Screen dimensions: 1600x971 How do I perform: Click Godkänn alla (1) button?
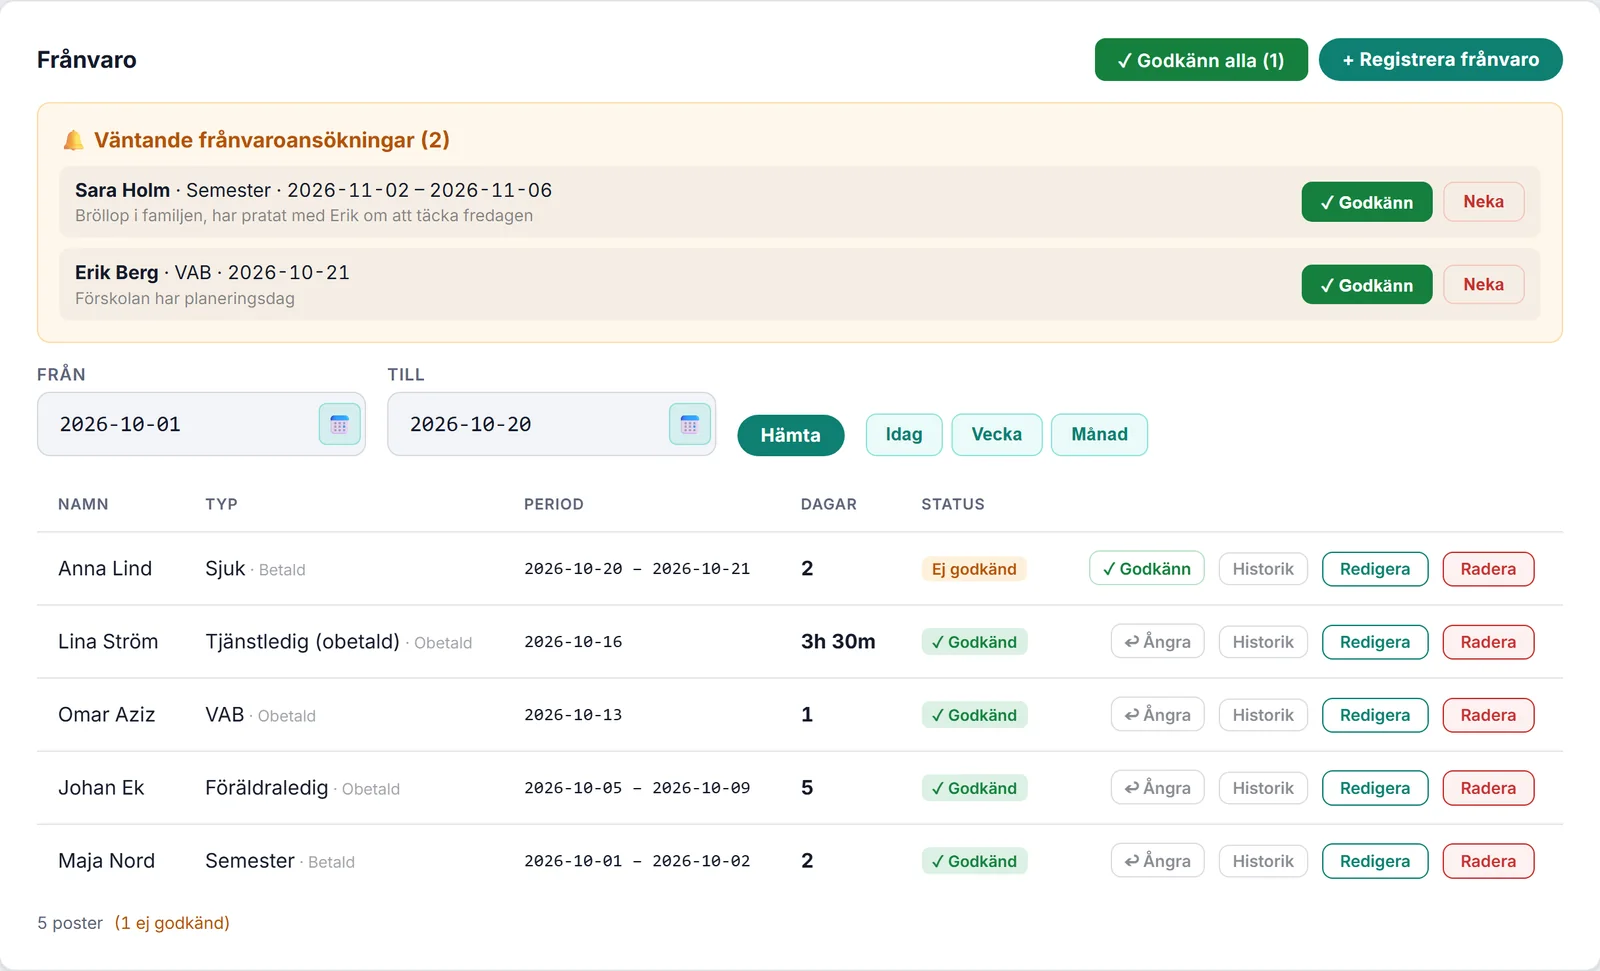[1201, 60]
